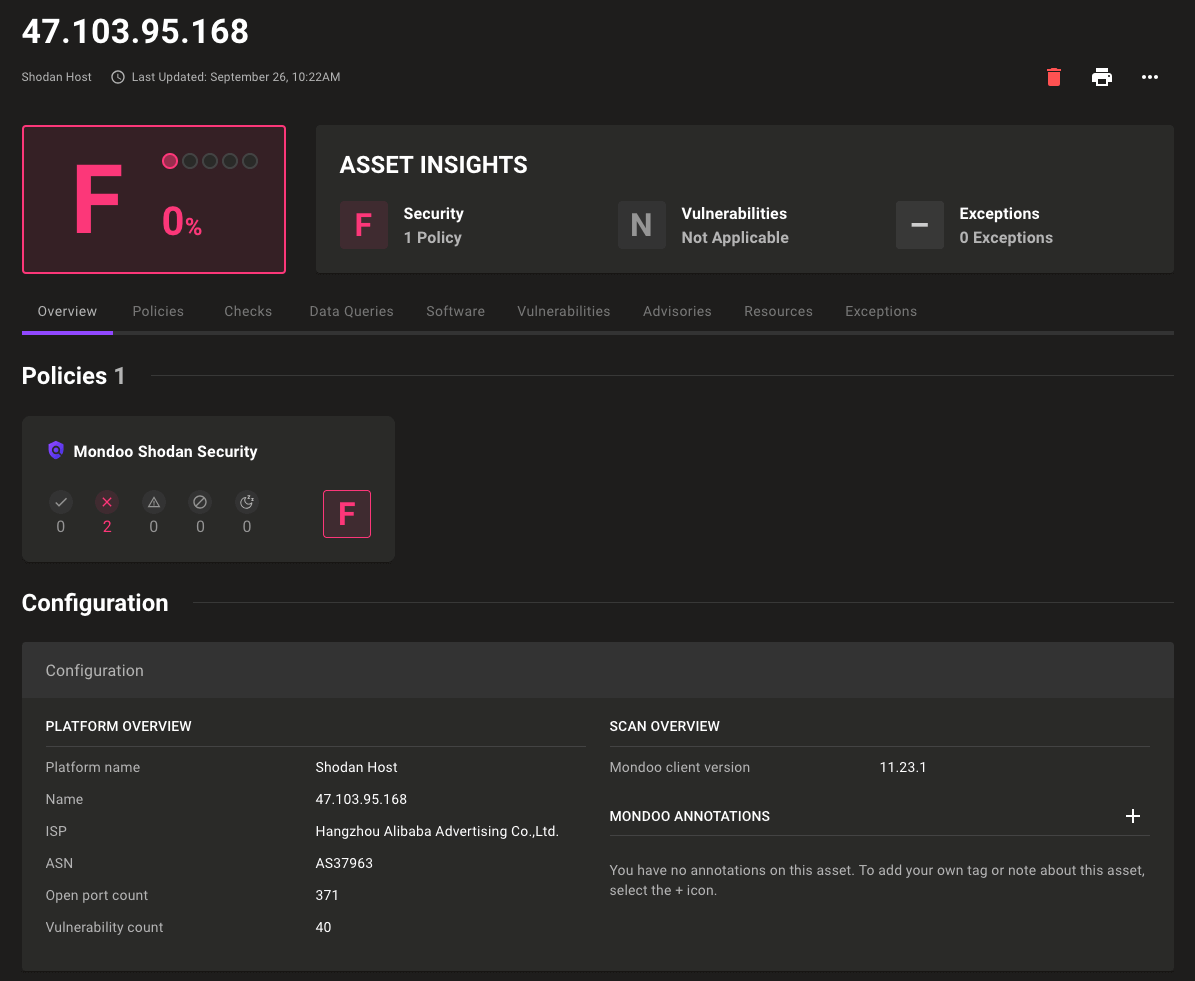Open the Advisories tab

pyautogui.click(x=677, y=311)
